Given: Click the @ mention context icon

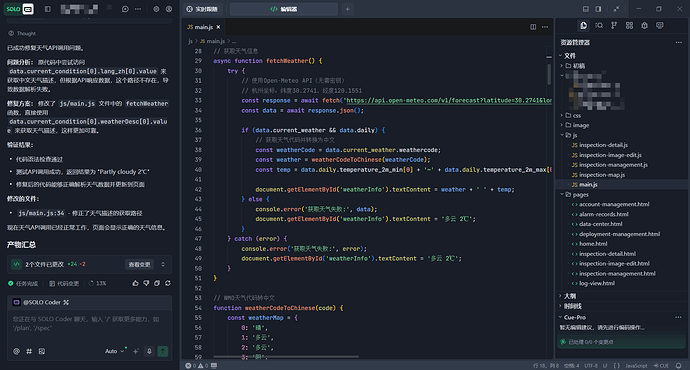Looking at the screenshot, I should (x=16, y=351).
